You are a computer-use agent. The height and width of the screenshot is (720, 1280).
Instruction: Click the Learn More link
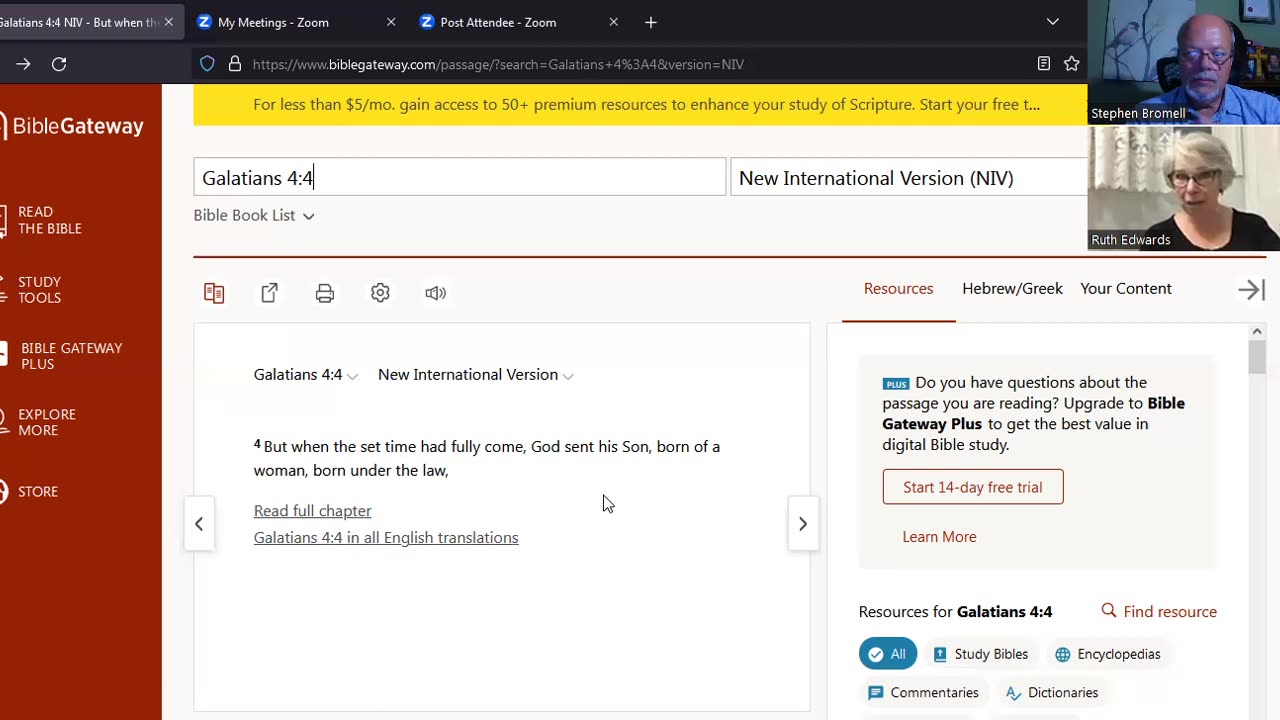click(939, 536)
